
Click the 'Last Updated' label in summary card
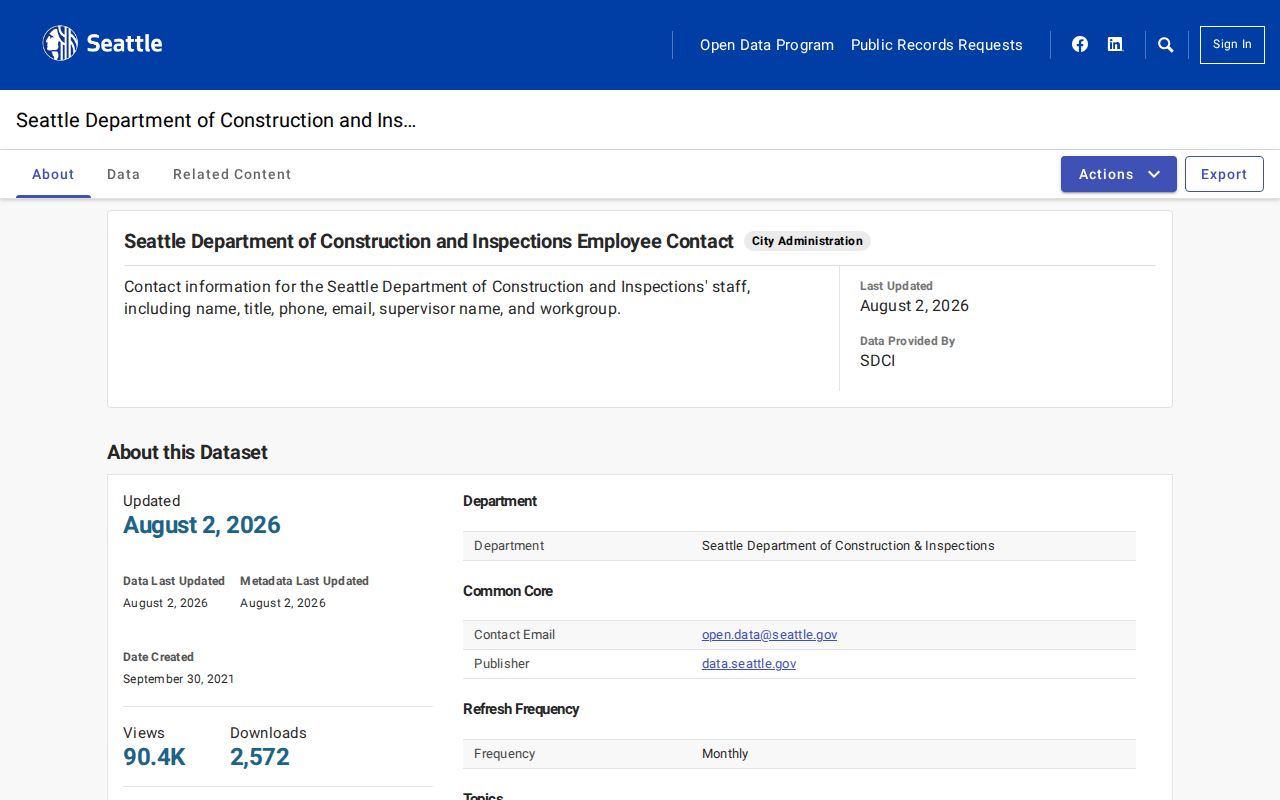(896, 286)
